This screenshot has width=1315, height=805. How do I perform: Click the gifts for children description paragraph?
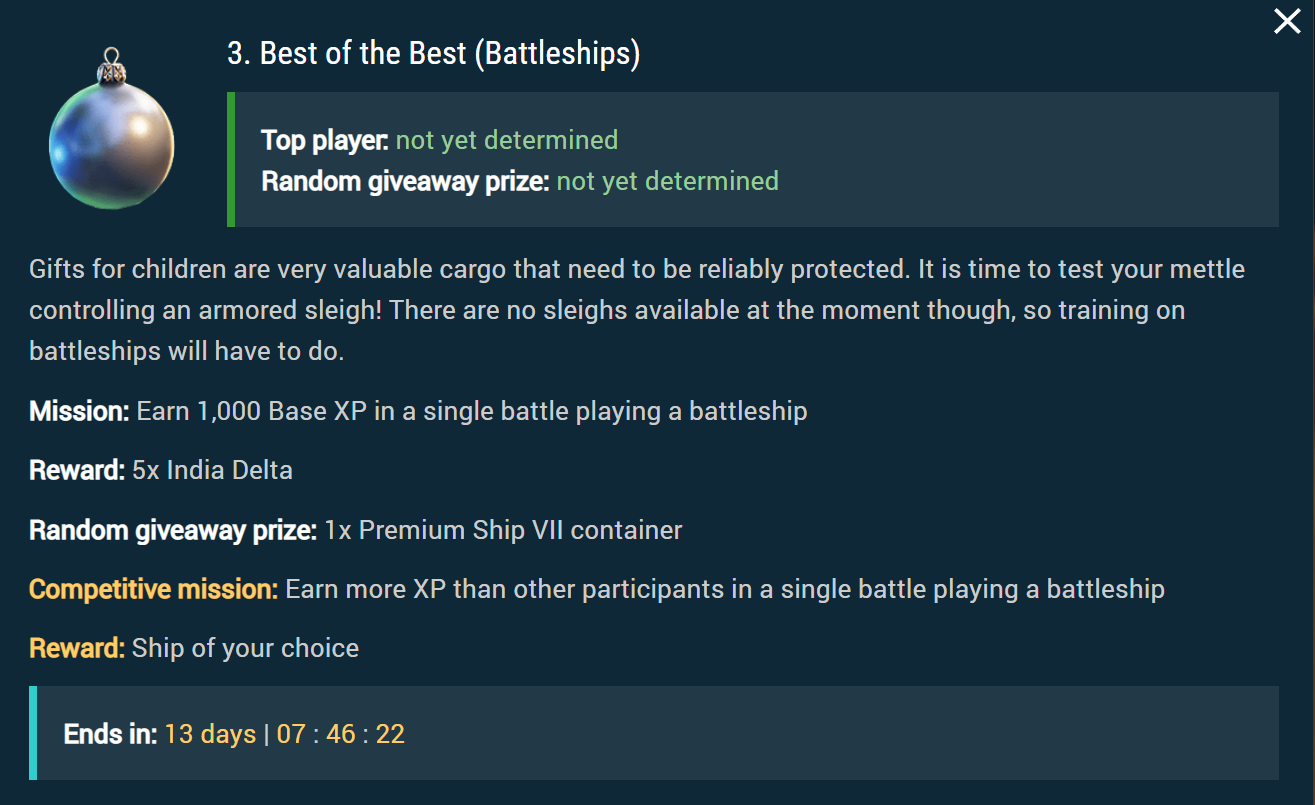636,310
